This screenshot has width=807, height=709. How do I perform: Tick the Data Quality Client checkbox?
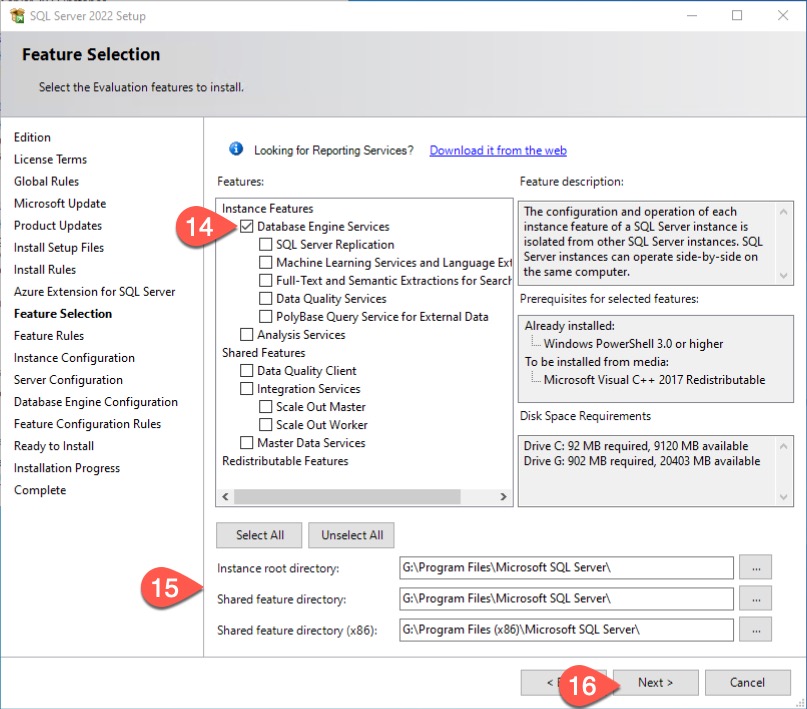[247, 371]
